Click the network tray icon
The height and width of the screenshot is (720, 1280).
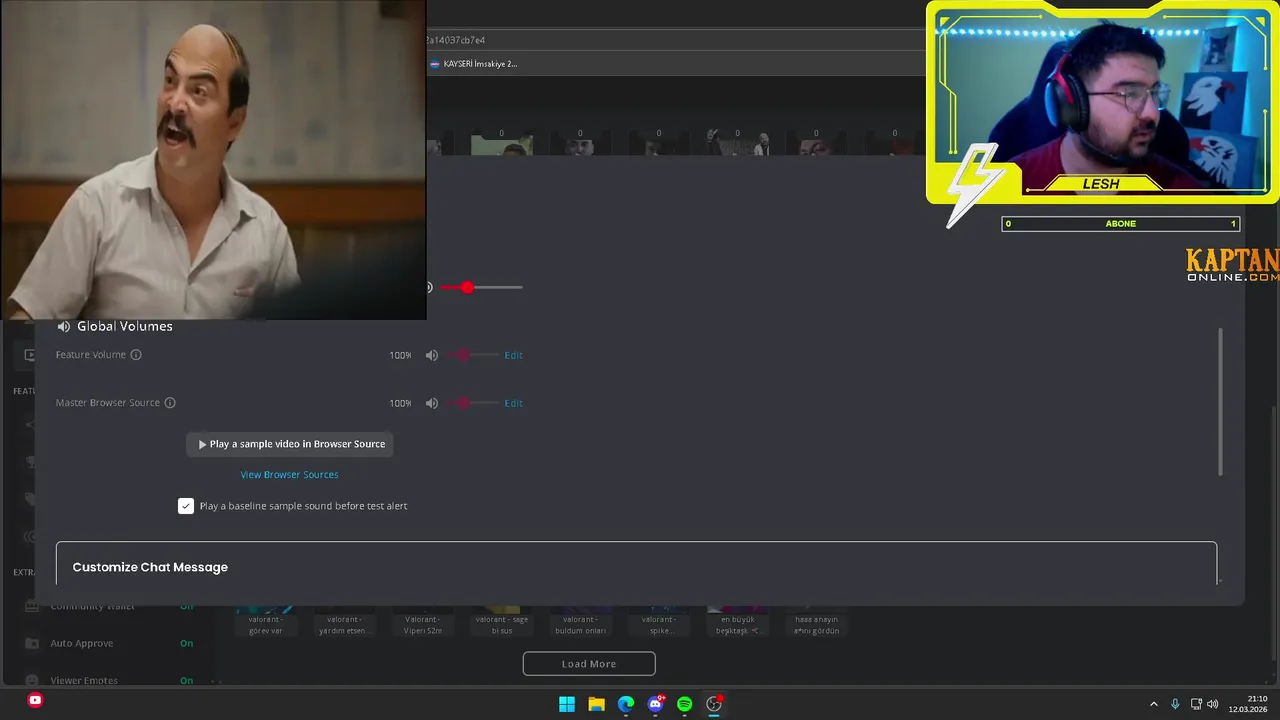[x=1196, y=704]
